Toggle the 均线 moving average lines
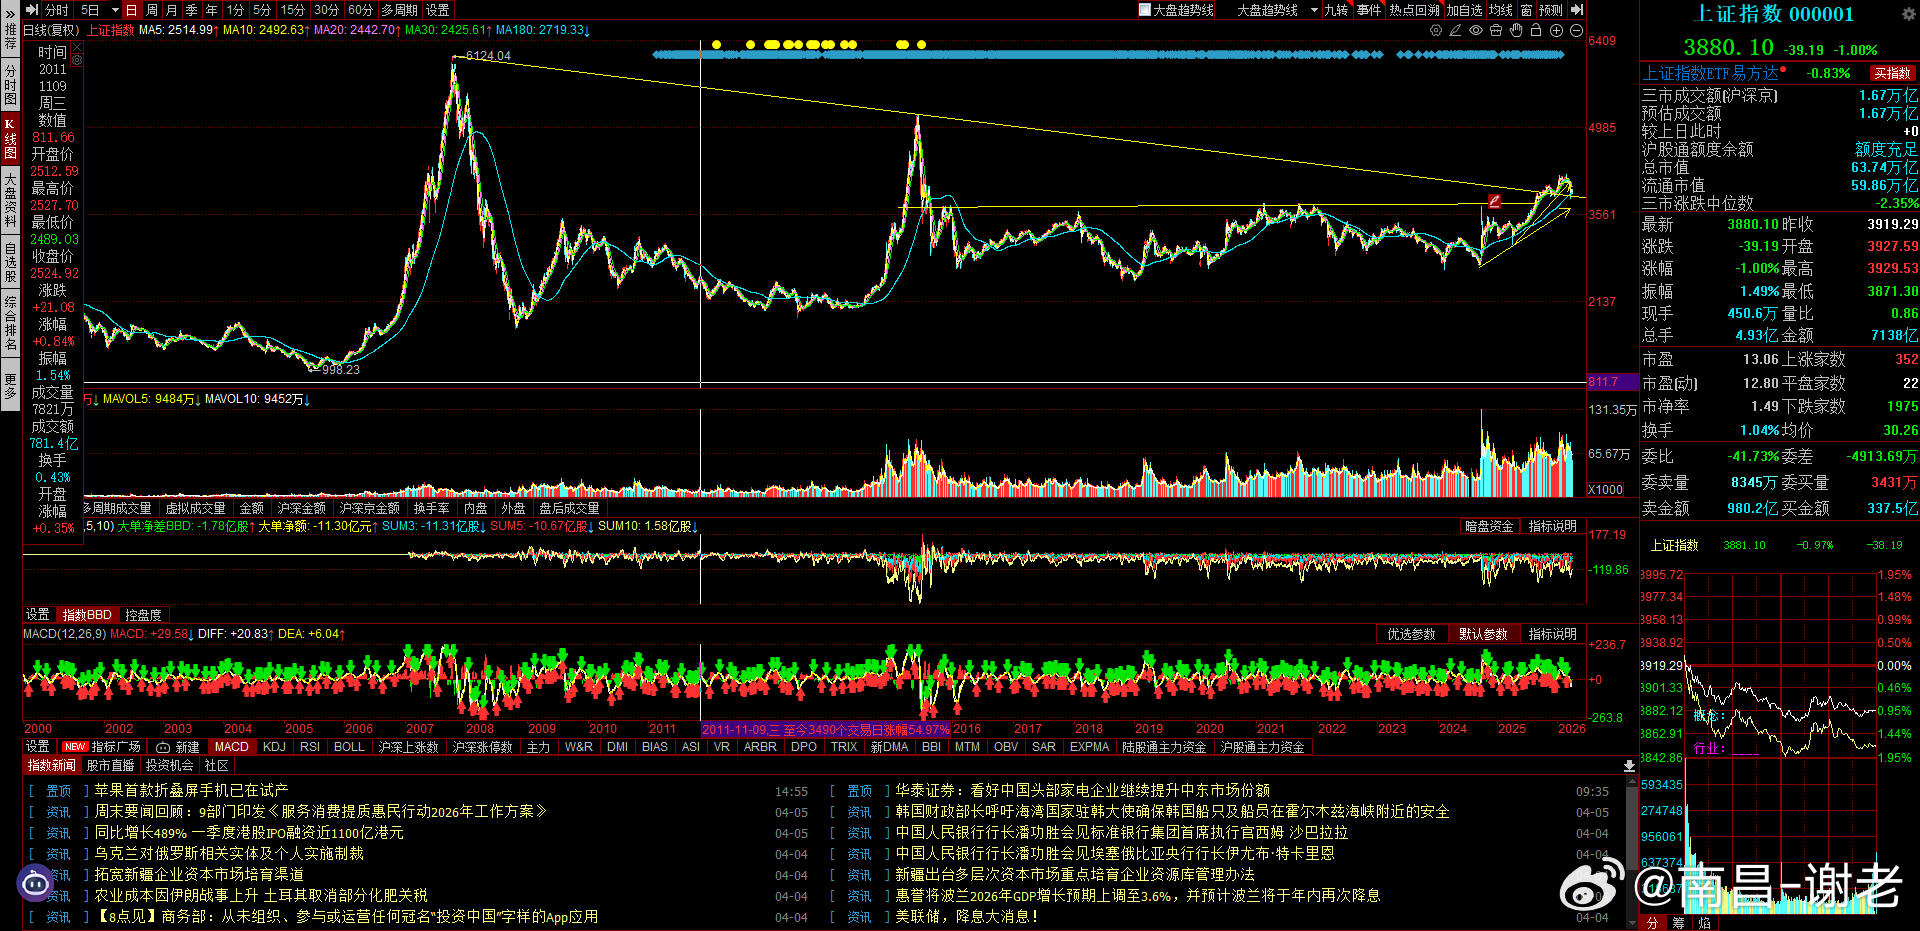Screen dimensions: 1920x931 tap(1500, 10)
